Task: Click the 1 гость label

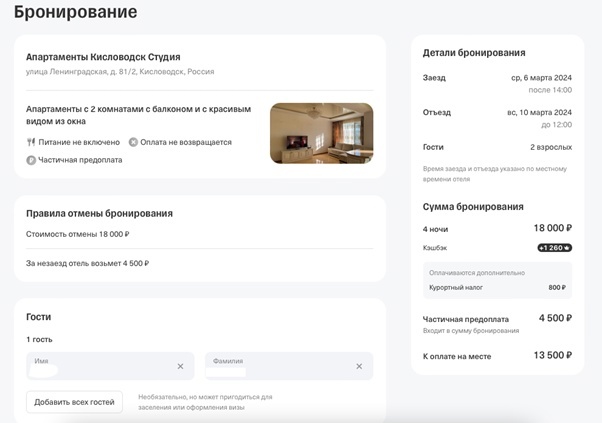Action: (39, 340)
